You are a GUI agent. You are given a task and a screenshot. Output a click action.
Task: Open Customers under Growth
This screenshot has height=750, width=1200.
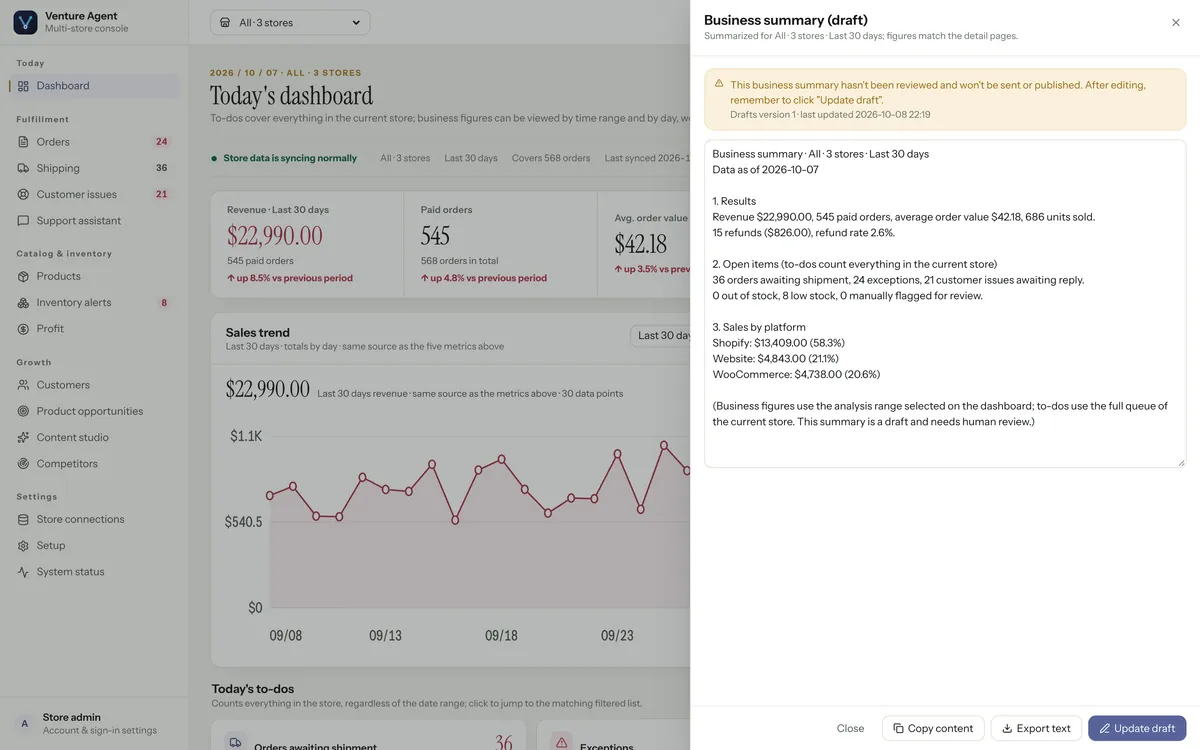click(94, 385)
